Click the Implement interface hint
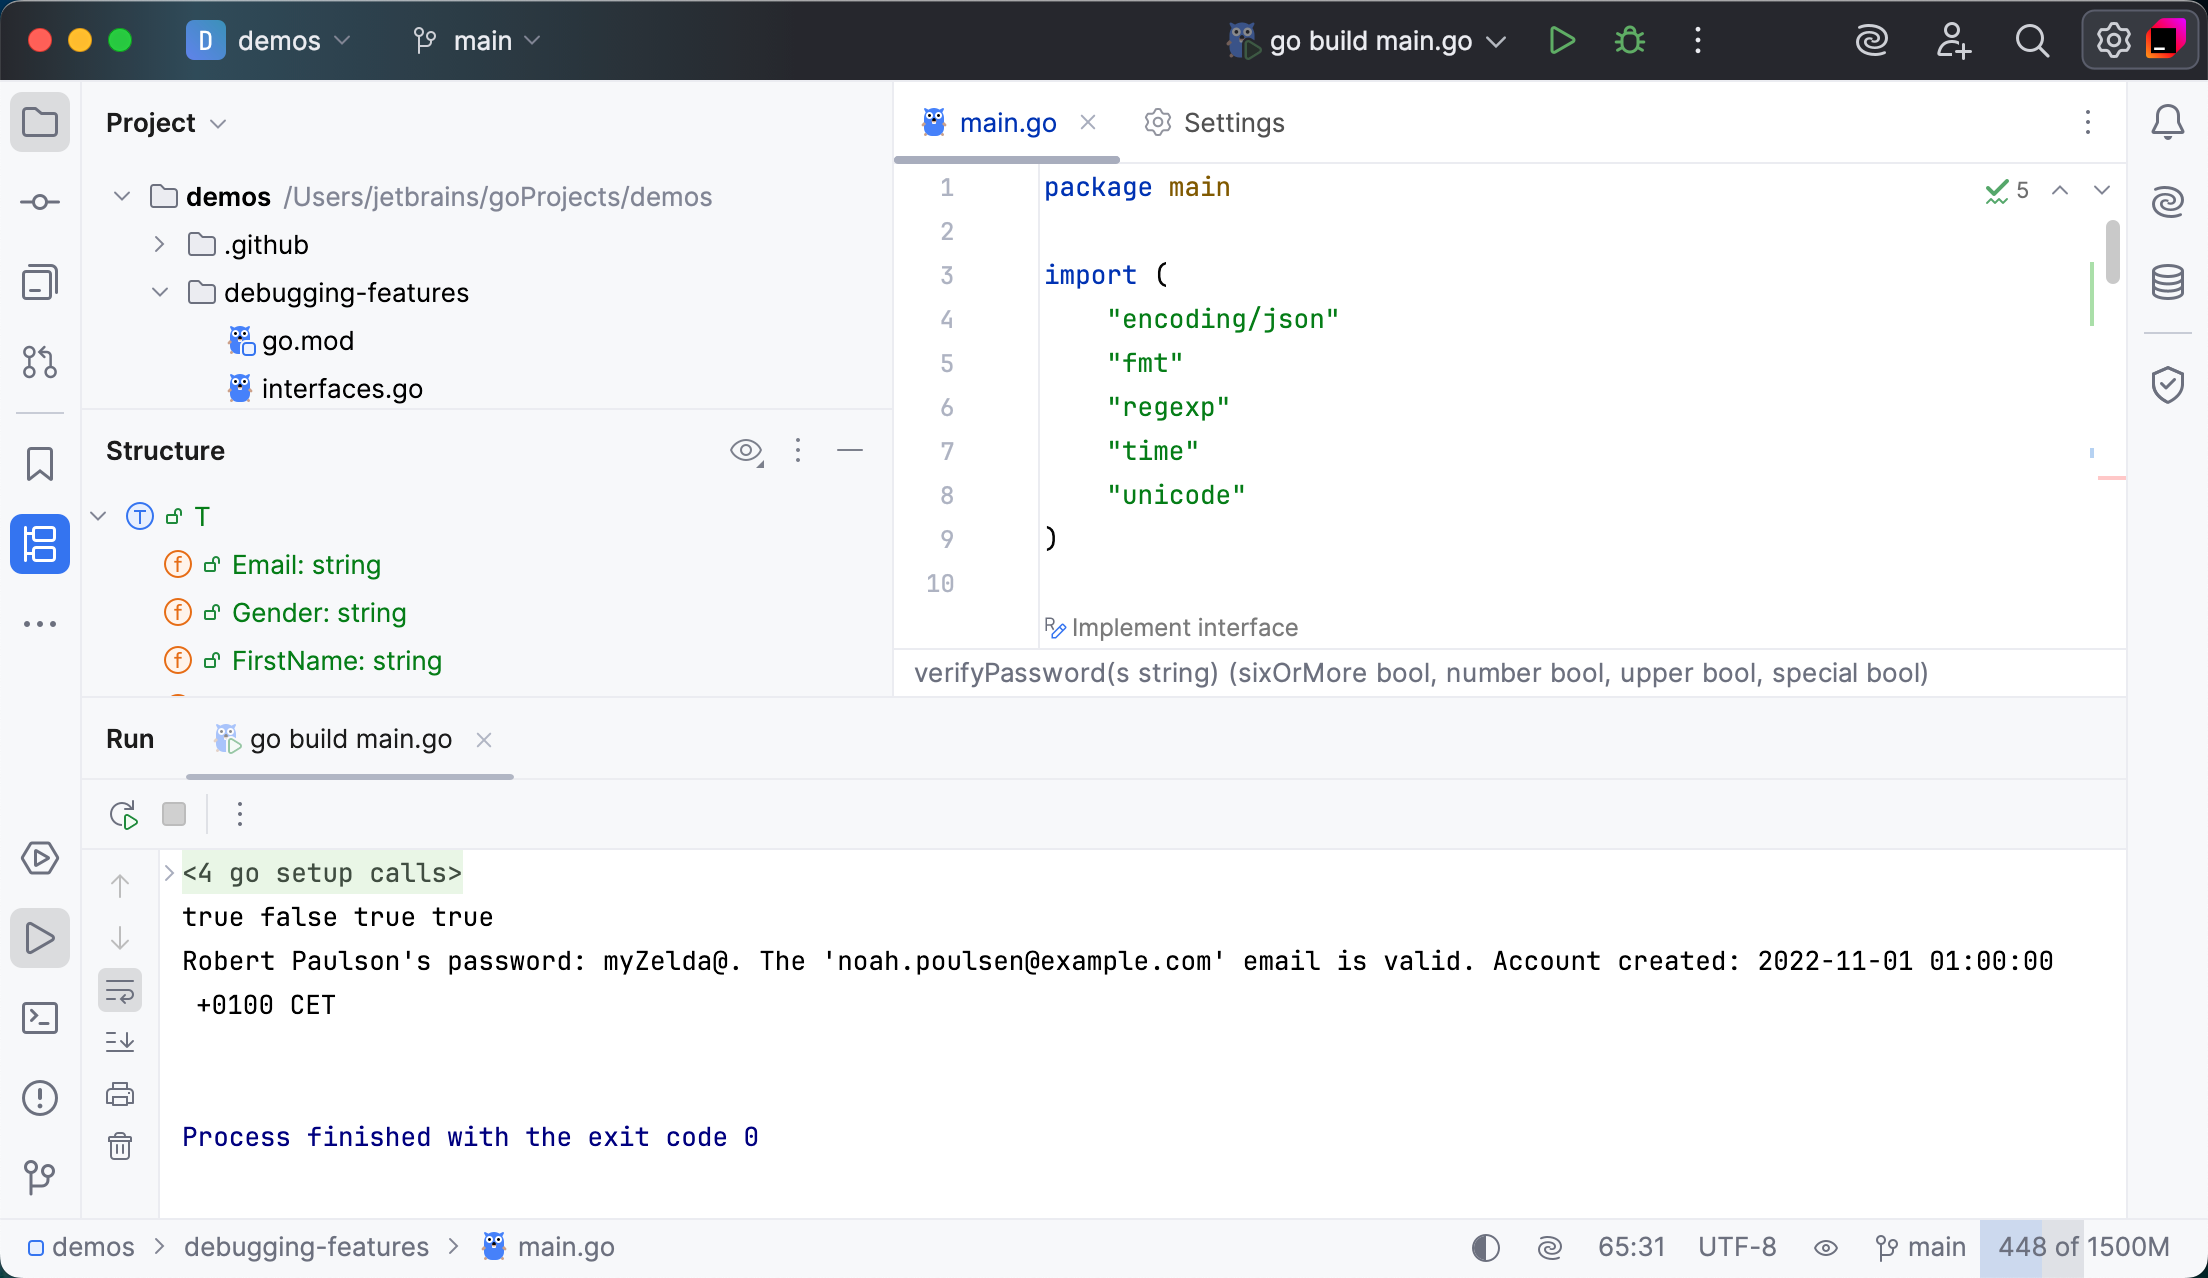Screen dimensions: 2208x1278 point(1184,628)
